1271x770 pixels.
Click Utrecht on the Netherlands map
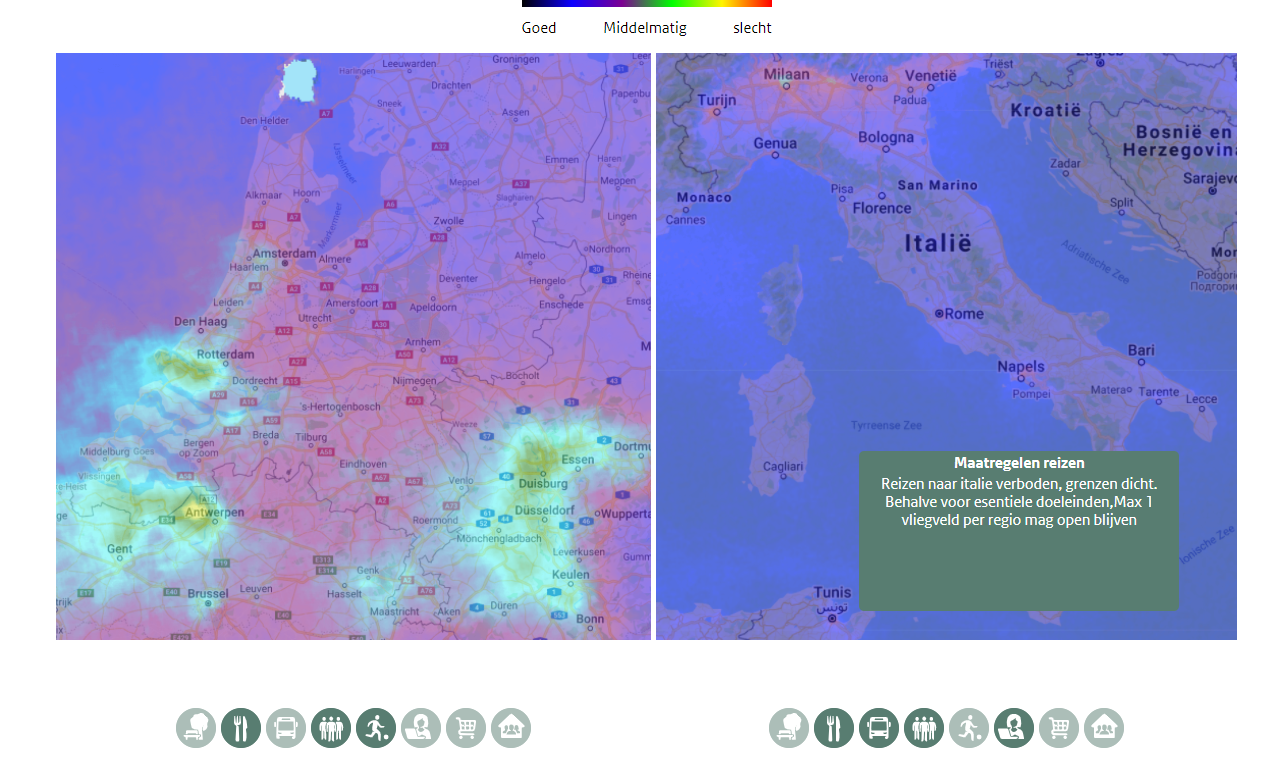(x=315, y=318)
